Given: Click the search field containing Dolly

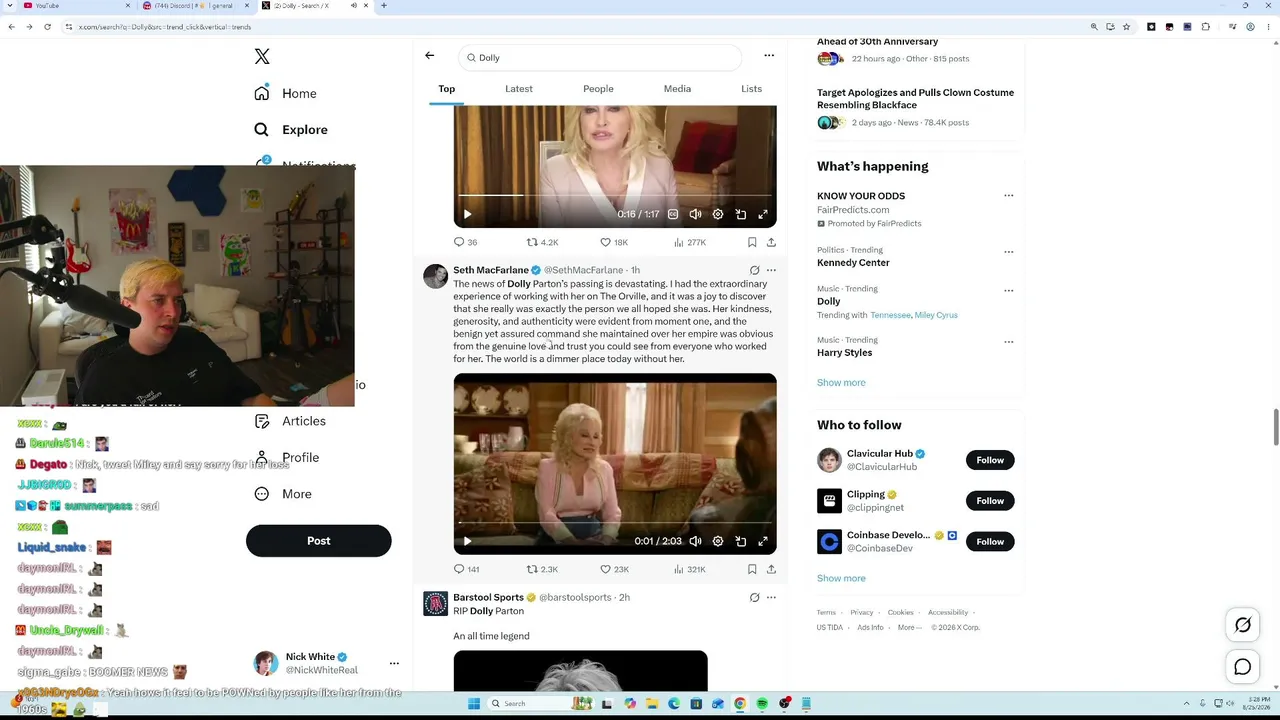Looking at the screenshot, I should pyautogui.click(x=600, y=57).
